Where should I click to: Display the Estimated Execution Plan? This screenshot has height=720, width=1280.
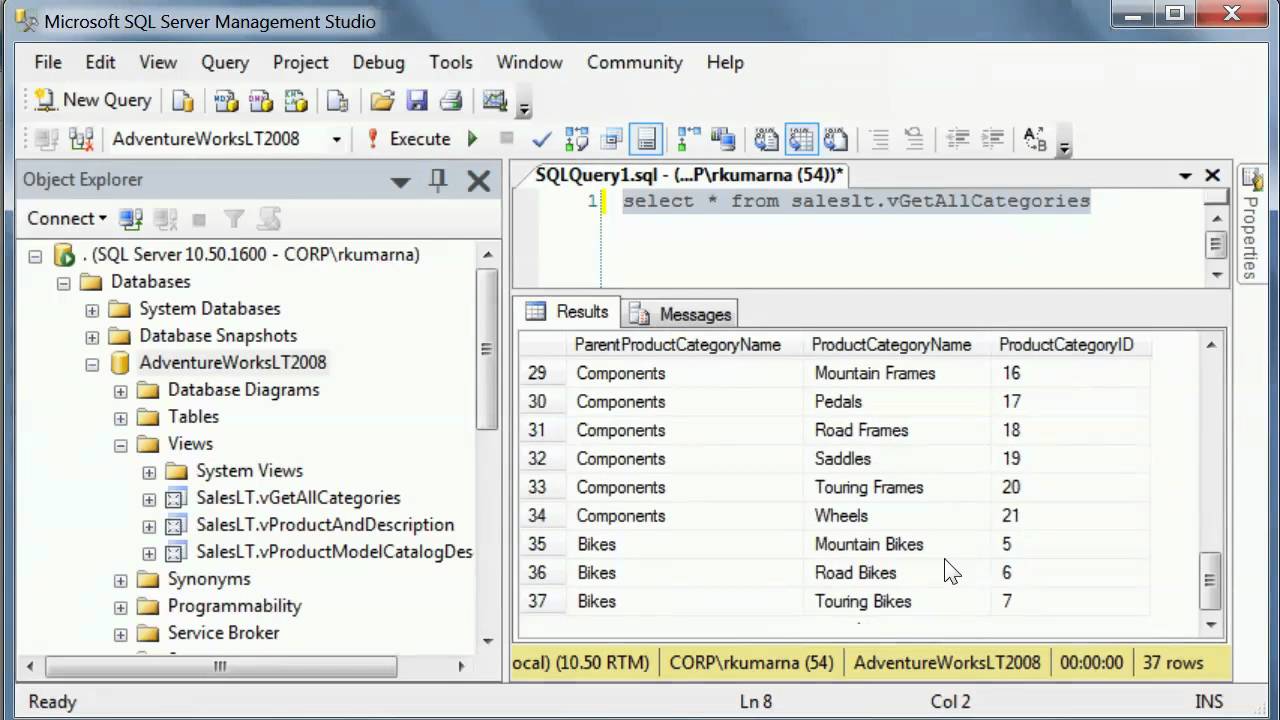click(577, 139)
